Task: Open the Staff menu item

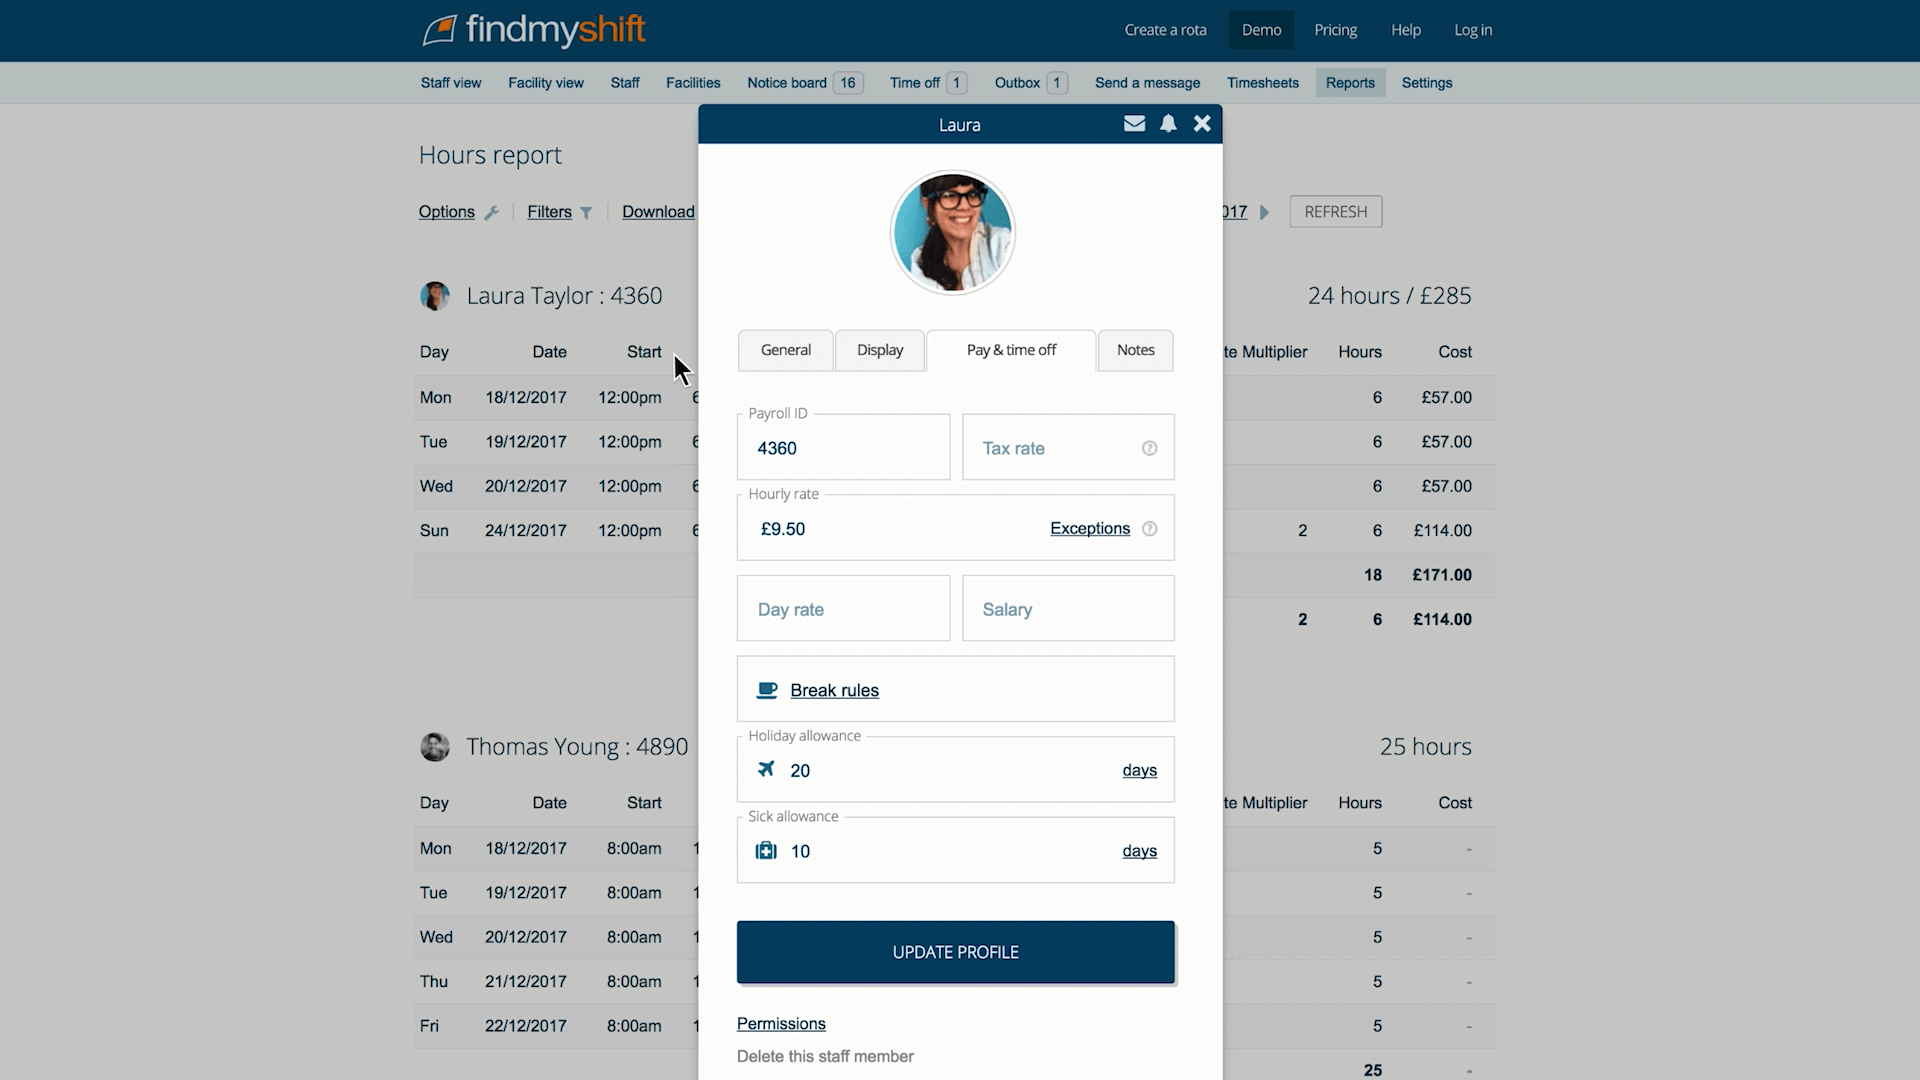Action: pyautogui.click(x=625, y=83)
